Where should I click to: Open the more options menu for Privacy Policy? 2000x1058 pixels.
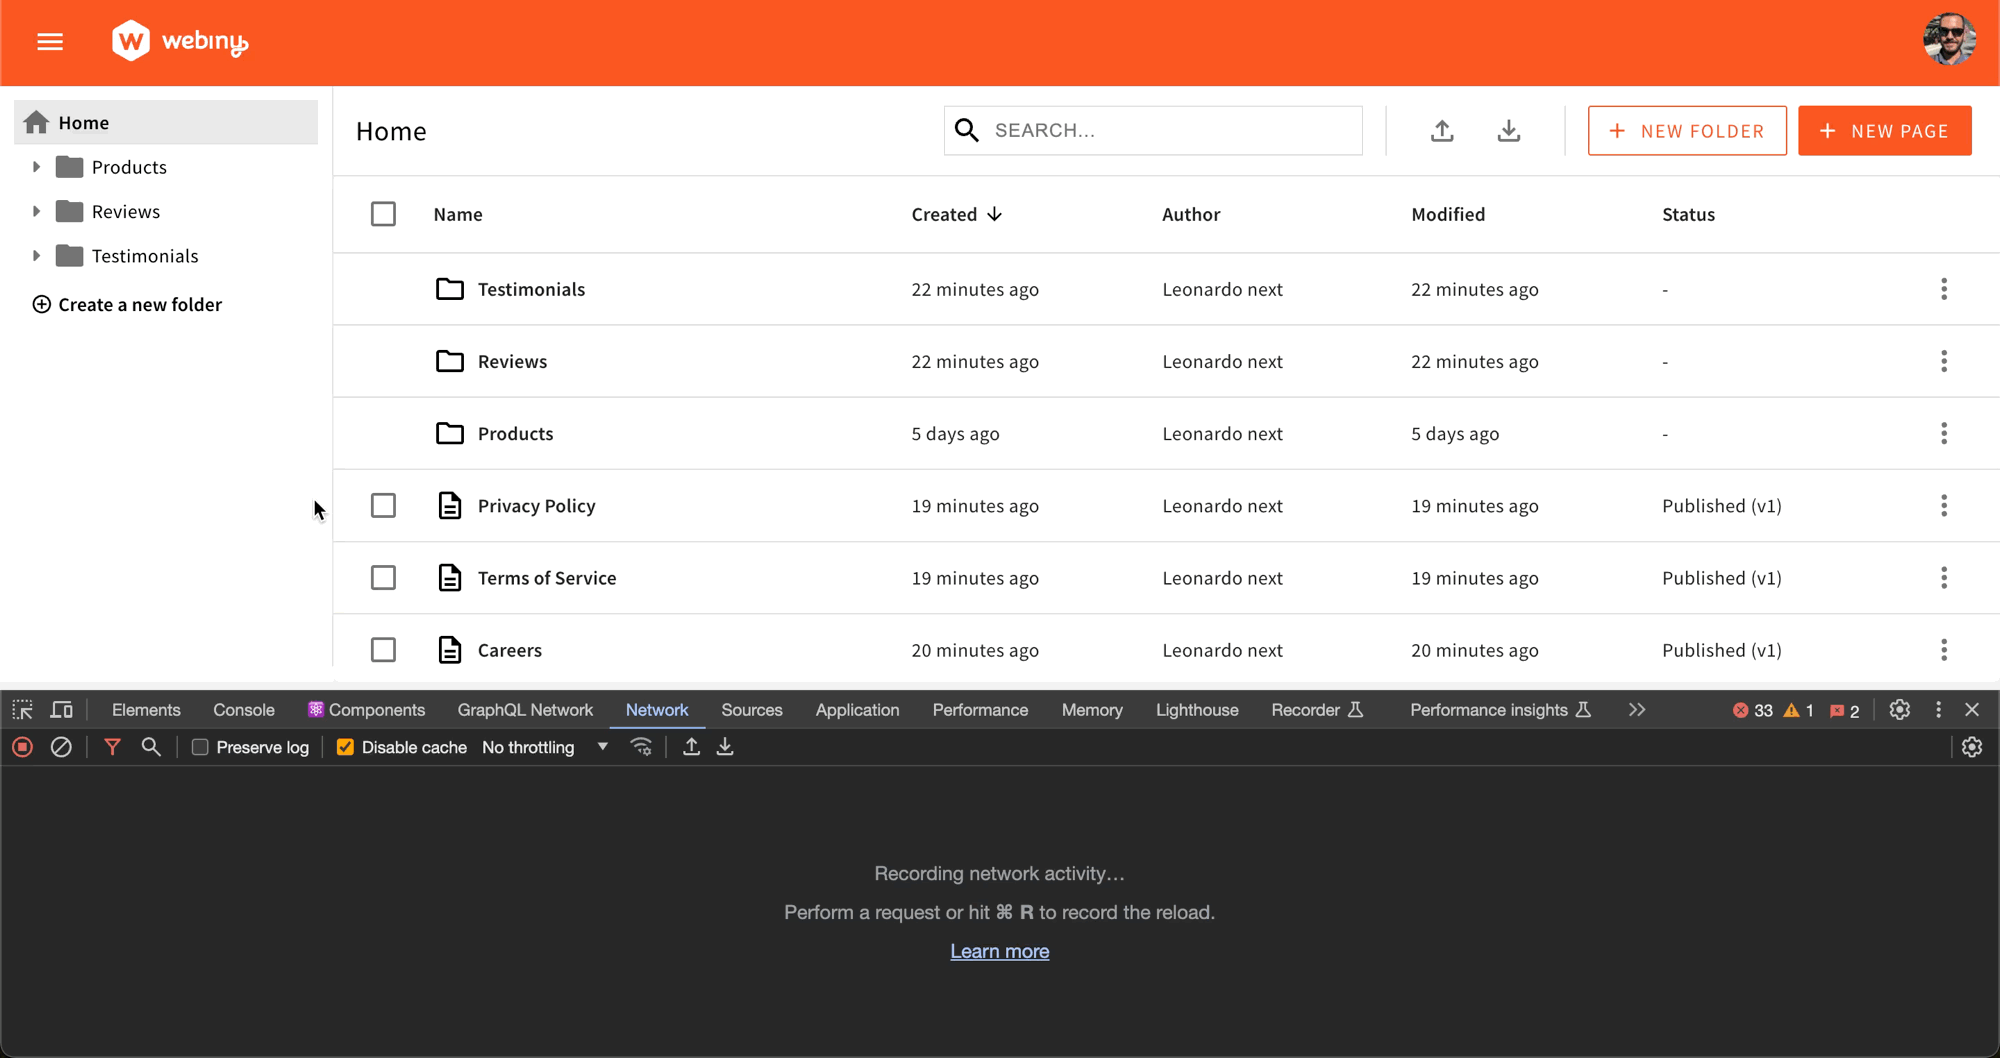[x=1943, y=506]
